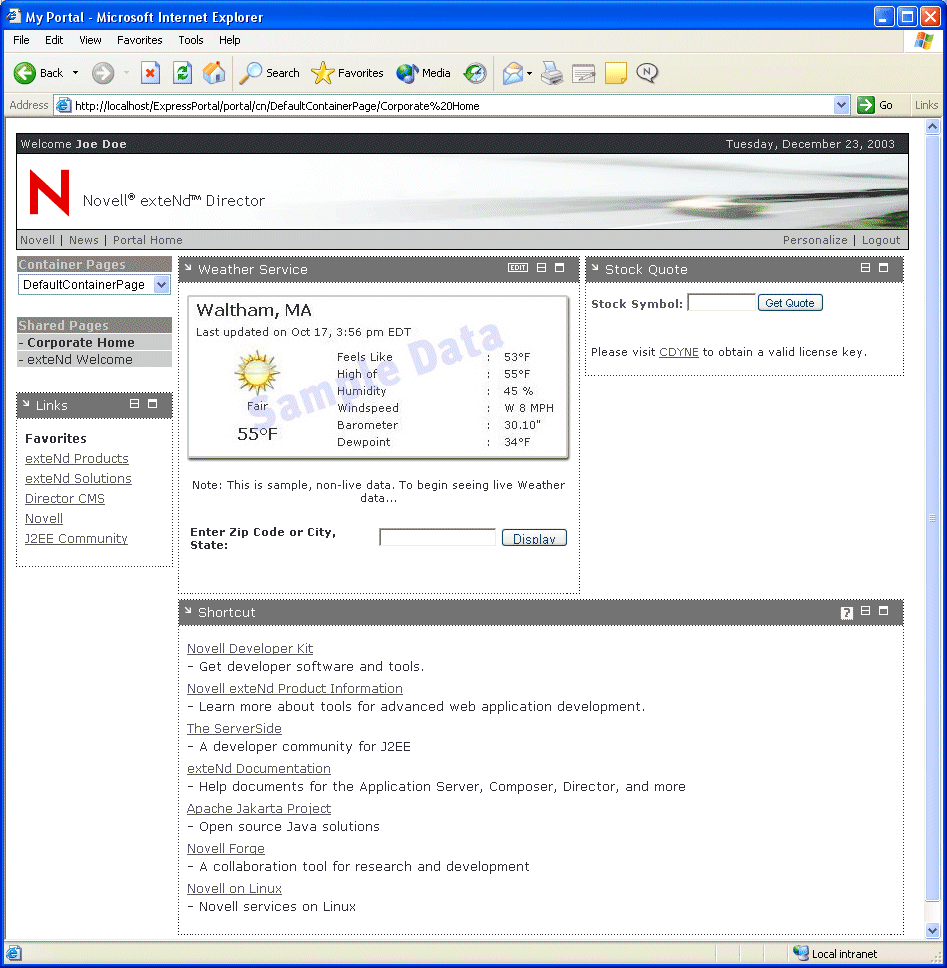This screenshot has width=947, height=968.
Task: Print the page with printer icon
Action: tap(552, 73)
